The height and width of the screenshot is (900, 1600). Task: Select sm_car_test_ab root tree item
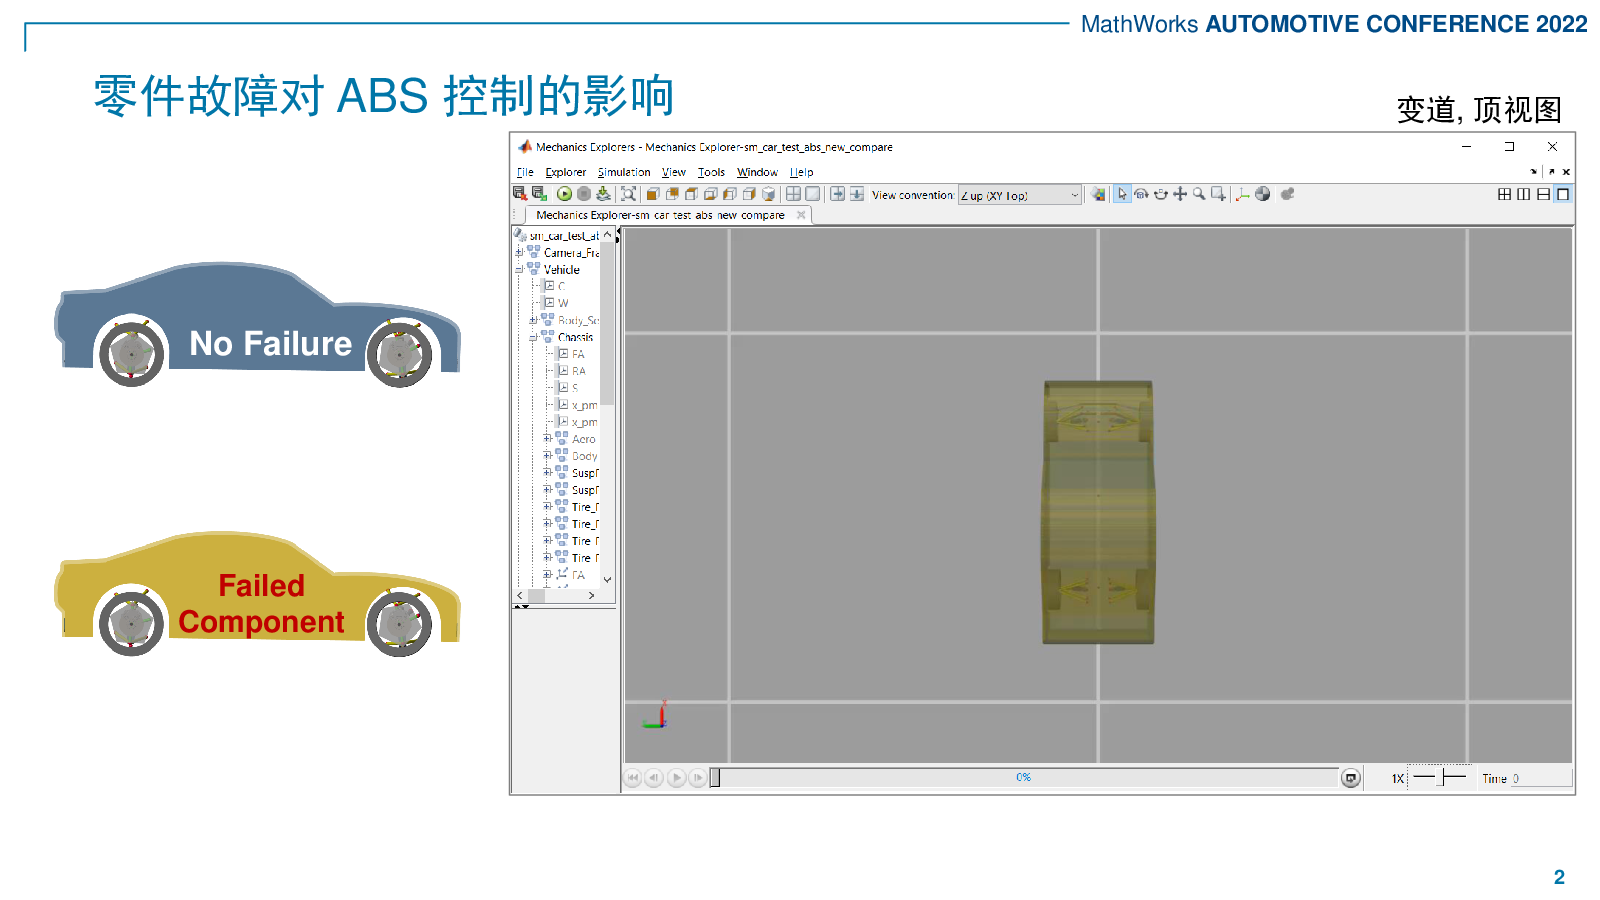pos(564,236)
